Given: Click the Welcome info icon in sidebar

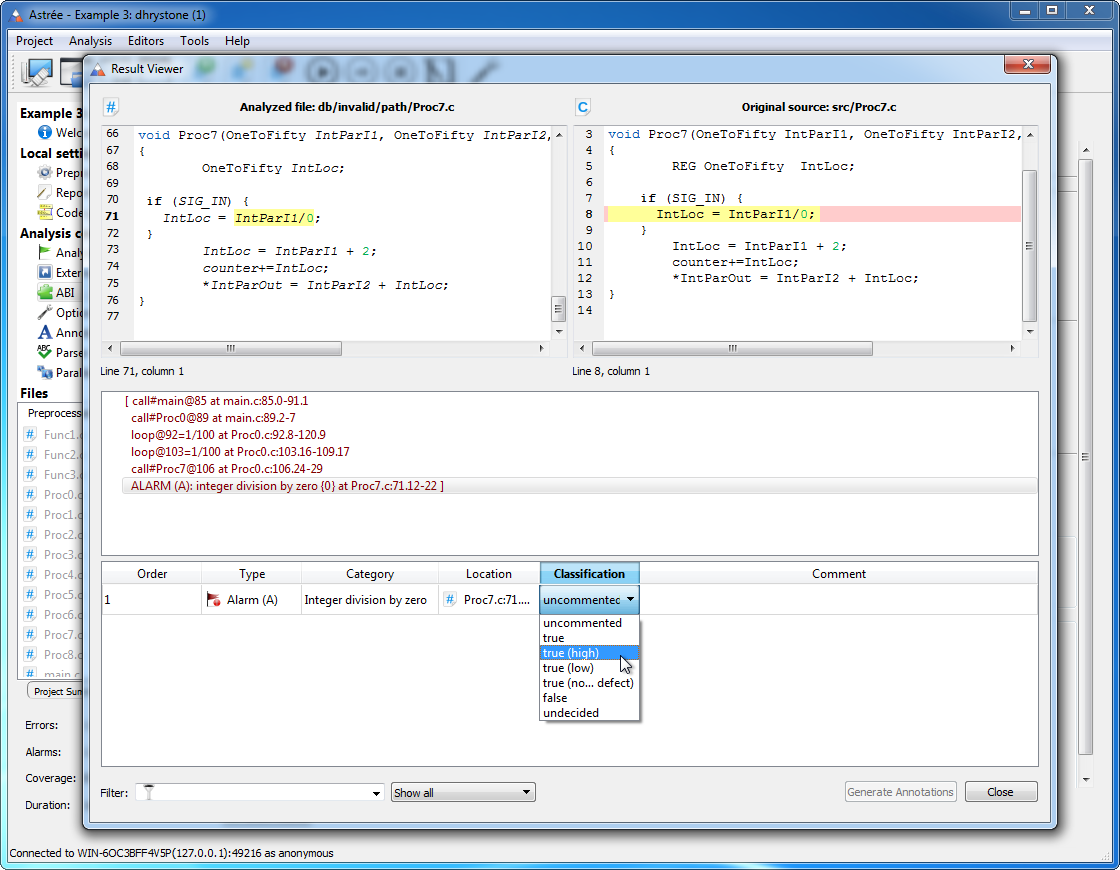Looking at the screenshot, I should click(x=44, y=132).
